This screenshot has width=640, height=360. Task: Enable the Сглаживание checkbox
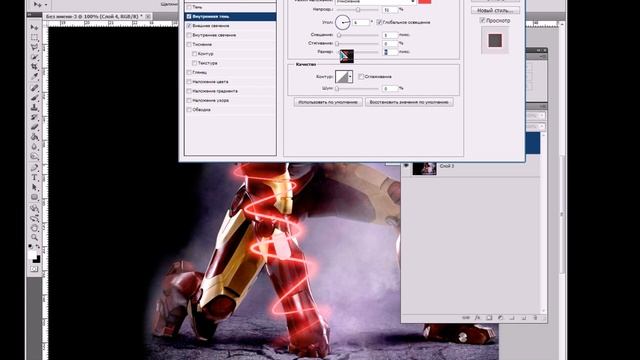(361, 76)
